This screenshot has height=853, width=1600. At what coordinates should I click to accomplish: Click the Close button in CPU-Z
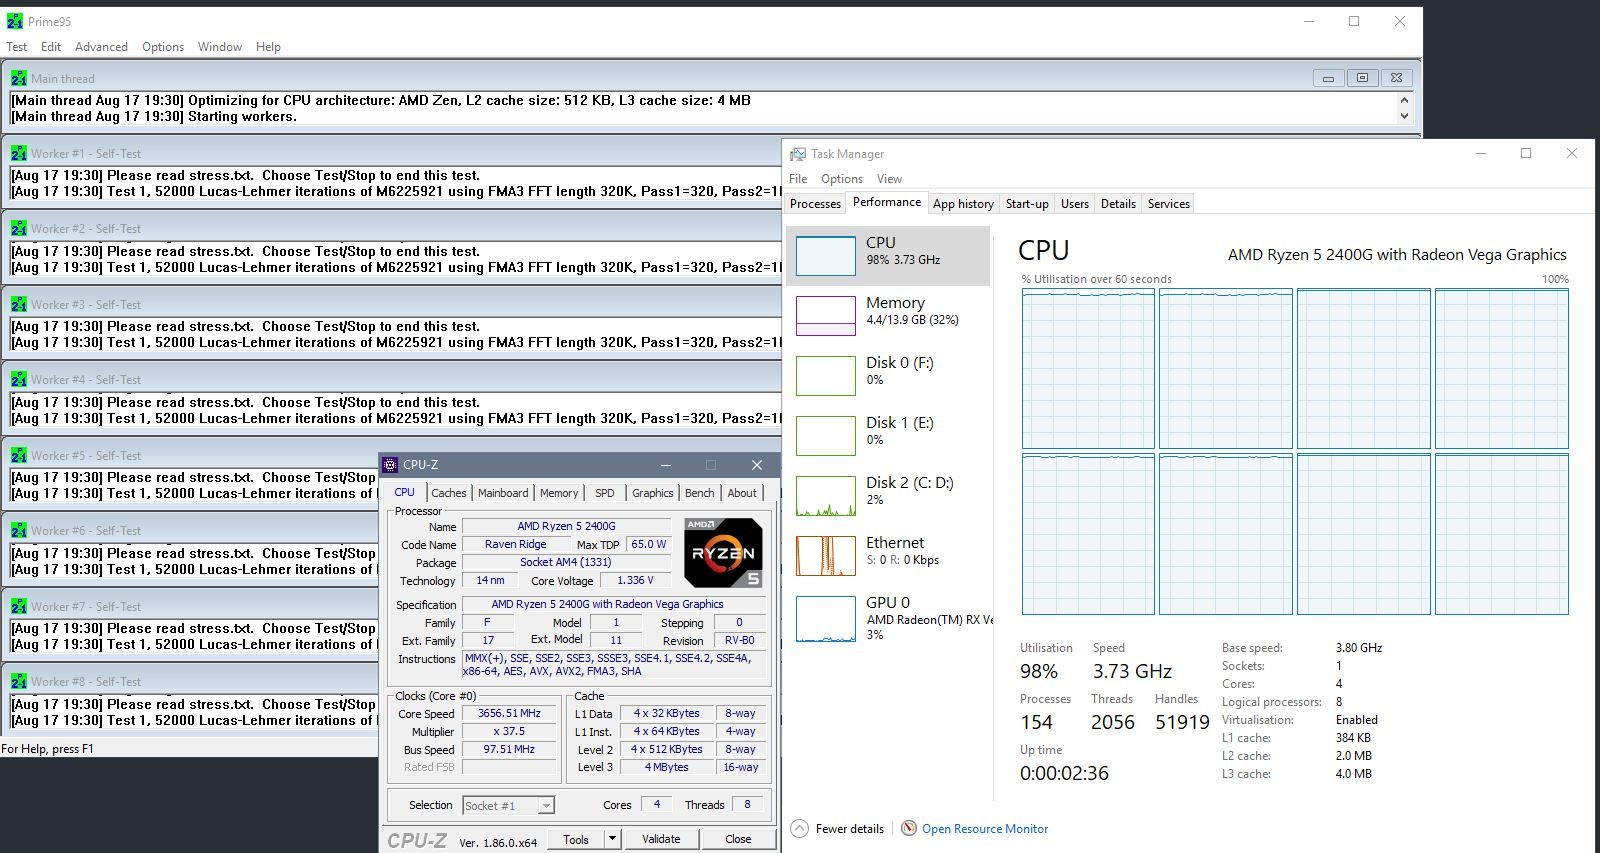(x=738, y=839)
